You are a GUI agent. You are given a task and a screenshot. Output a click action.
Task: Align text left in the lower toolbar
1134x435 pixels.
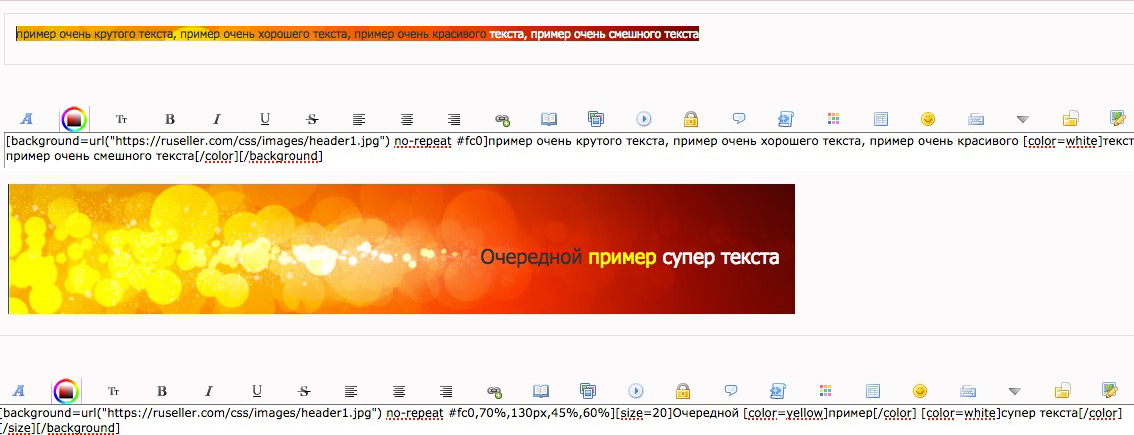coord(351,392)
